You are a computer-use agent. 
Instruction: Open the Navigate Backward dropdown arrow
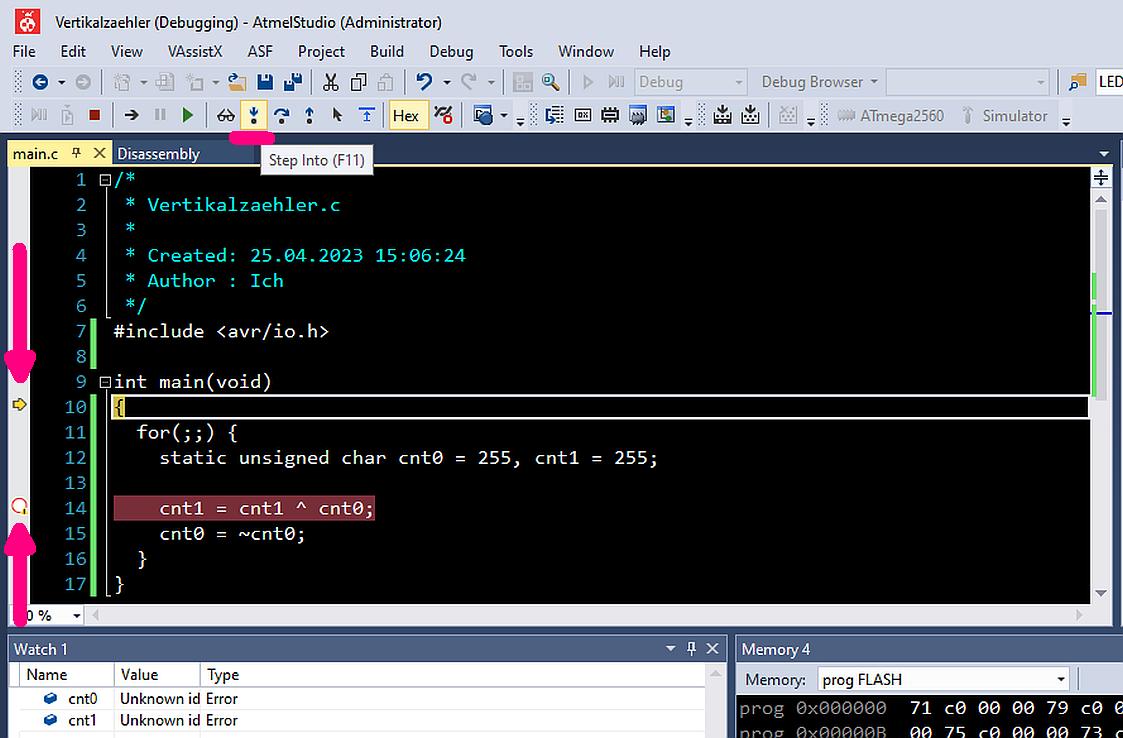[x=62, y=82]
